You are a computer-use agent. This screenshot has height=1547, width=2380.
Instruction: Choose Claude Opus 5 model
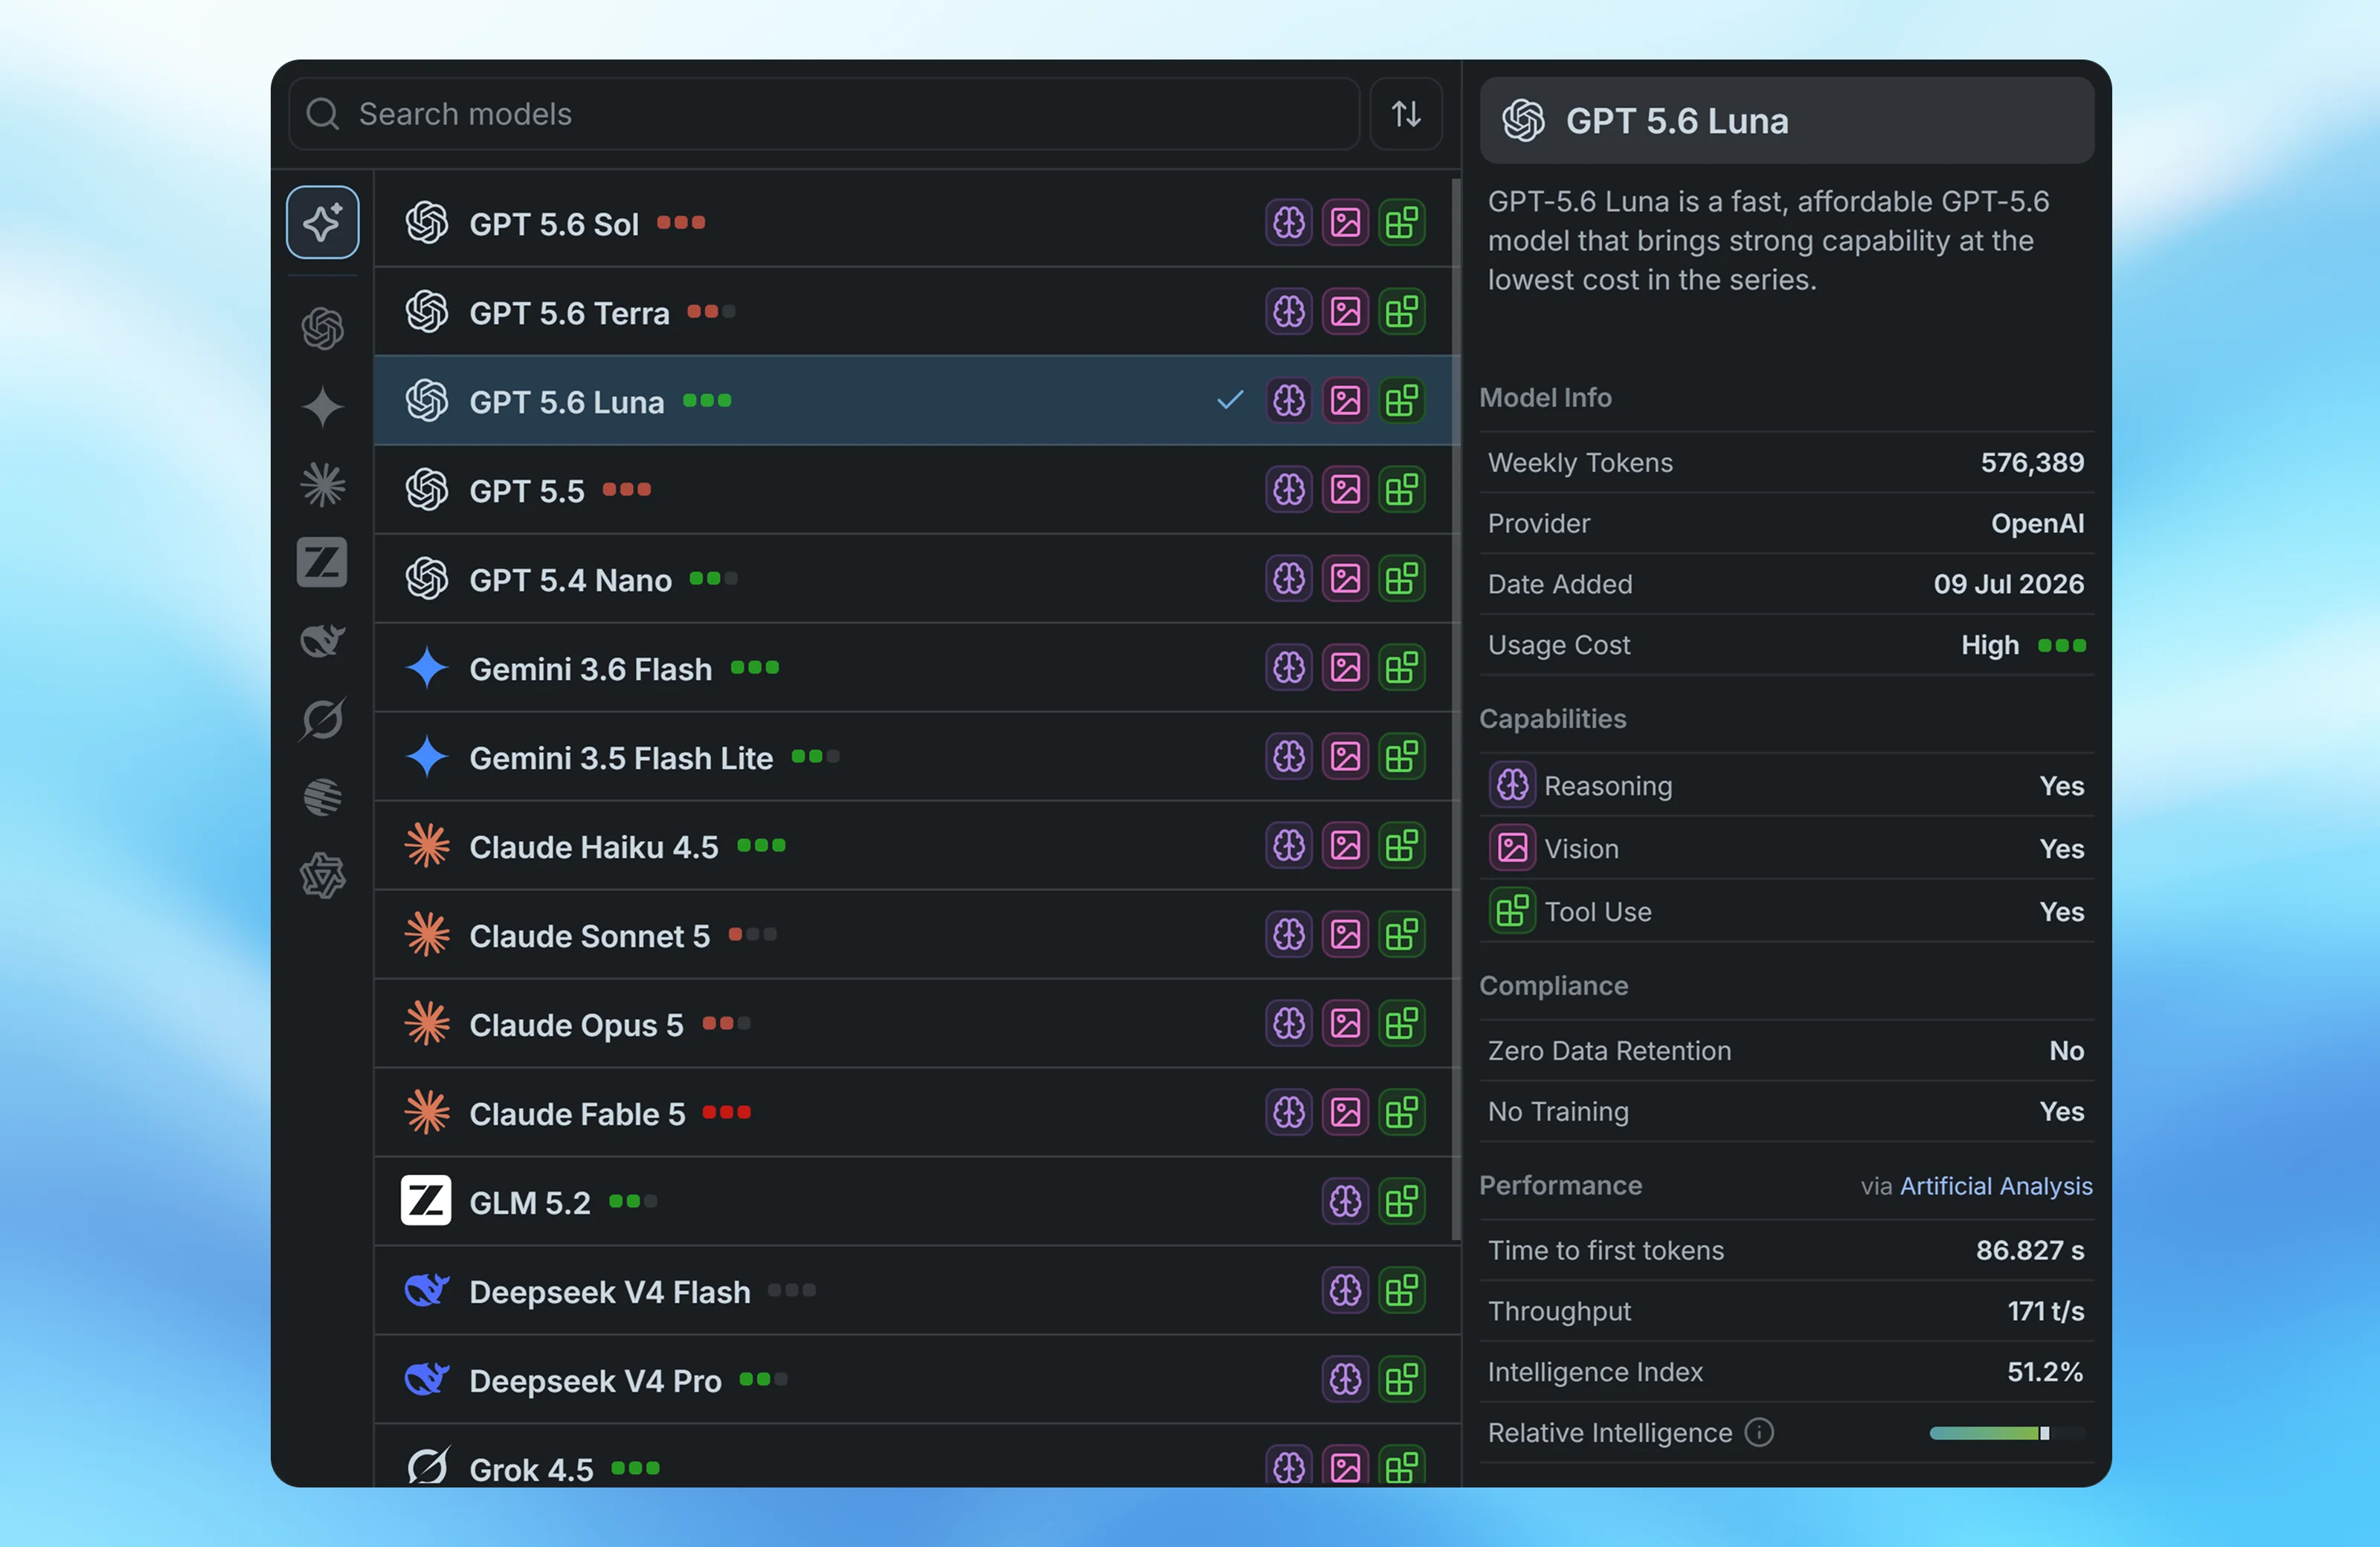tap(916, 1023)
